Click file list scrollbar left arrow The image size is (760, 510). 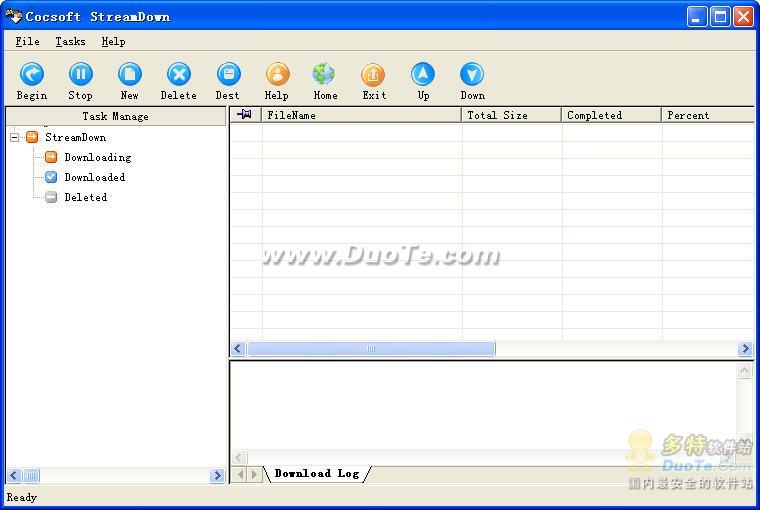238,348
